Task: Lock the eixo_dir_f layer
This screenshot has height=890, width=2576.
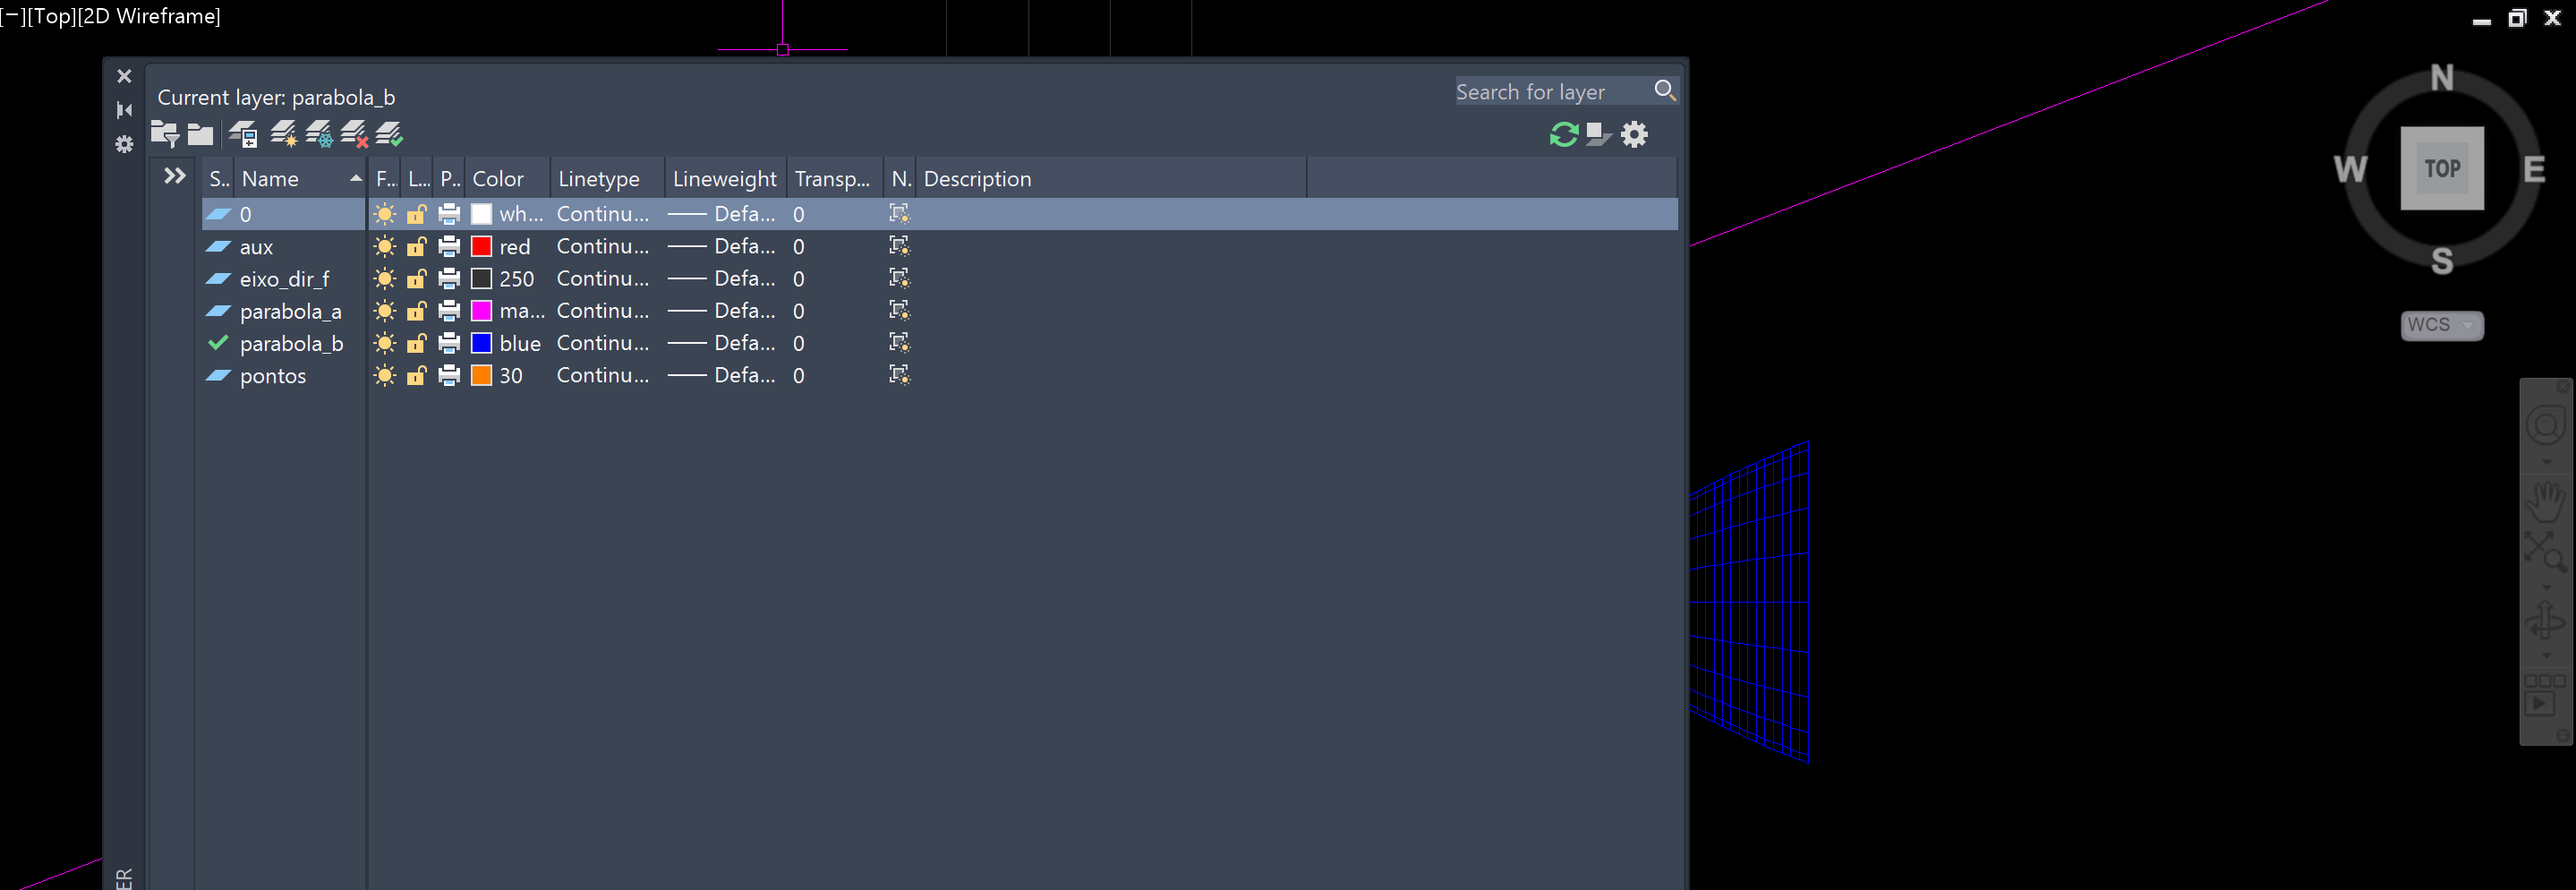Action: pos(417,278)
